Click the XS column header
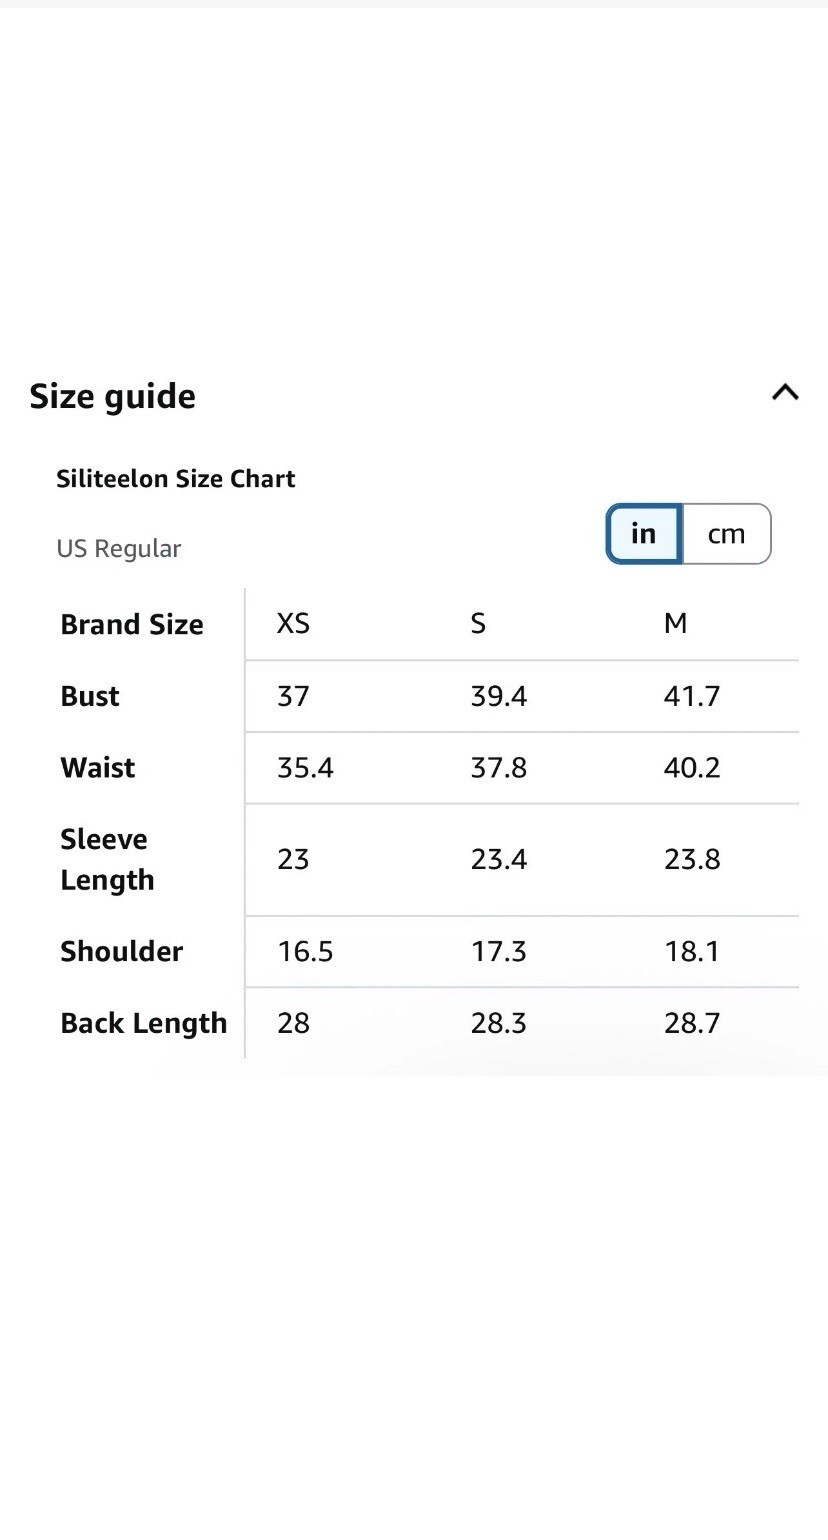This screenshot has height=1540, width=828. tap(293, 624)
